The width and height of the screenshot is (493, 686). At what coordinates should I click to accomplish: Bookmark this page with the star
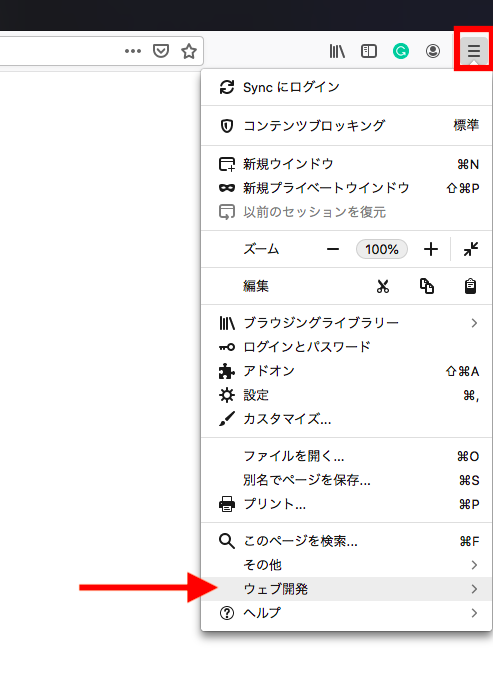189,51
